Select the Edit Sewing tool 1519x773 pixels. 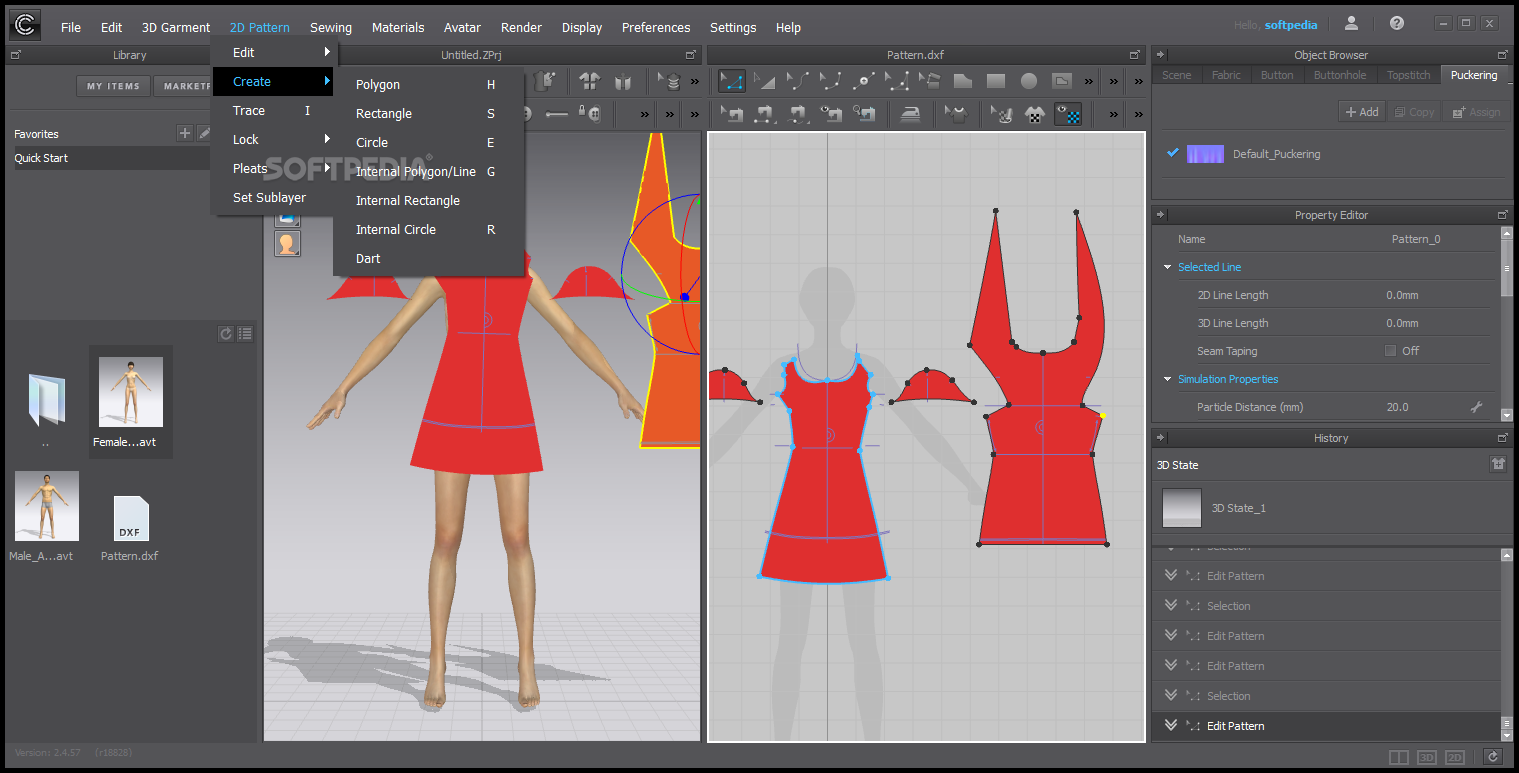pos(732,113)
